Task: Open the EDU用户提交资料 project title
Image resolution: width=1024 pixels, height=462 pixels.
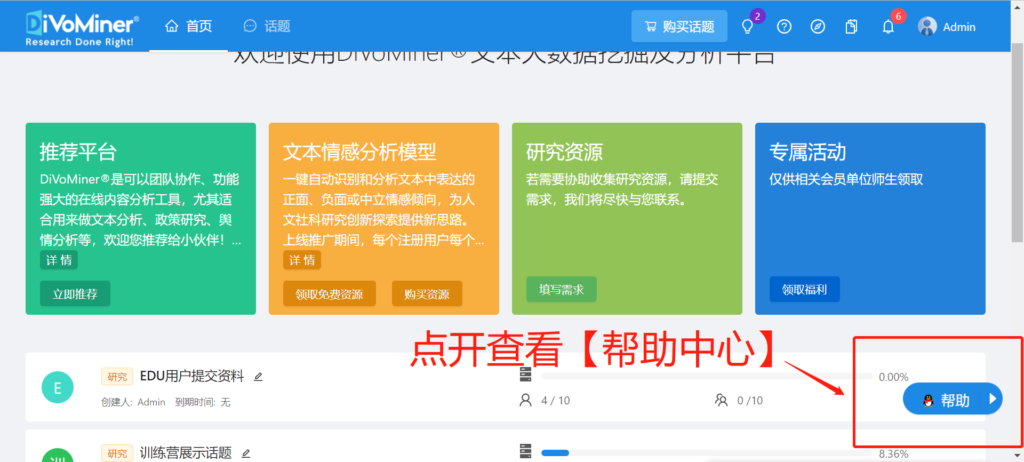Action: (192, 377)
